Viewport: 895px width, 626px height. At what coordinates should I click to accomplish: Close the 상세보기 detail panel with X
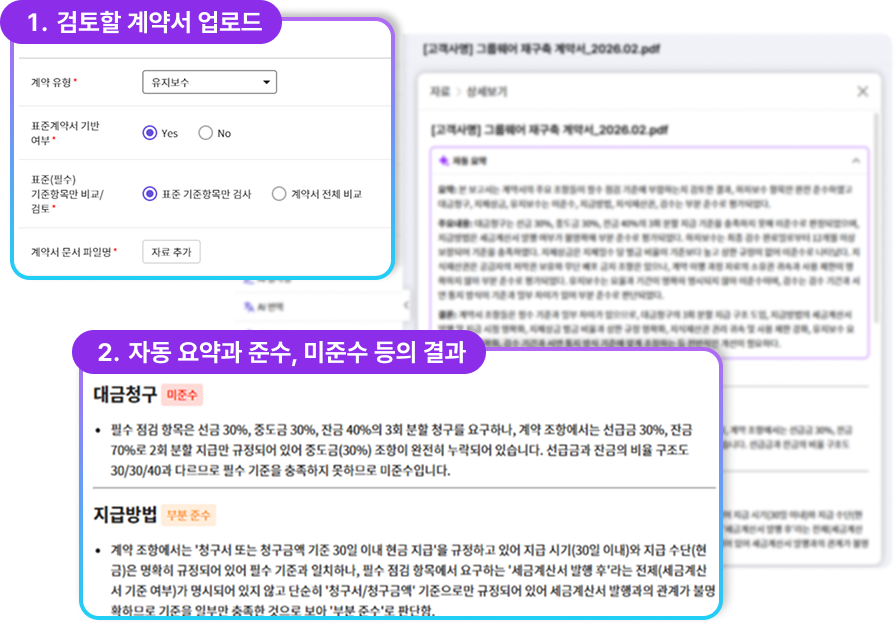863,92
